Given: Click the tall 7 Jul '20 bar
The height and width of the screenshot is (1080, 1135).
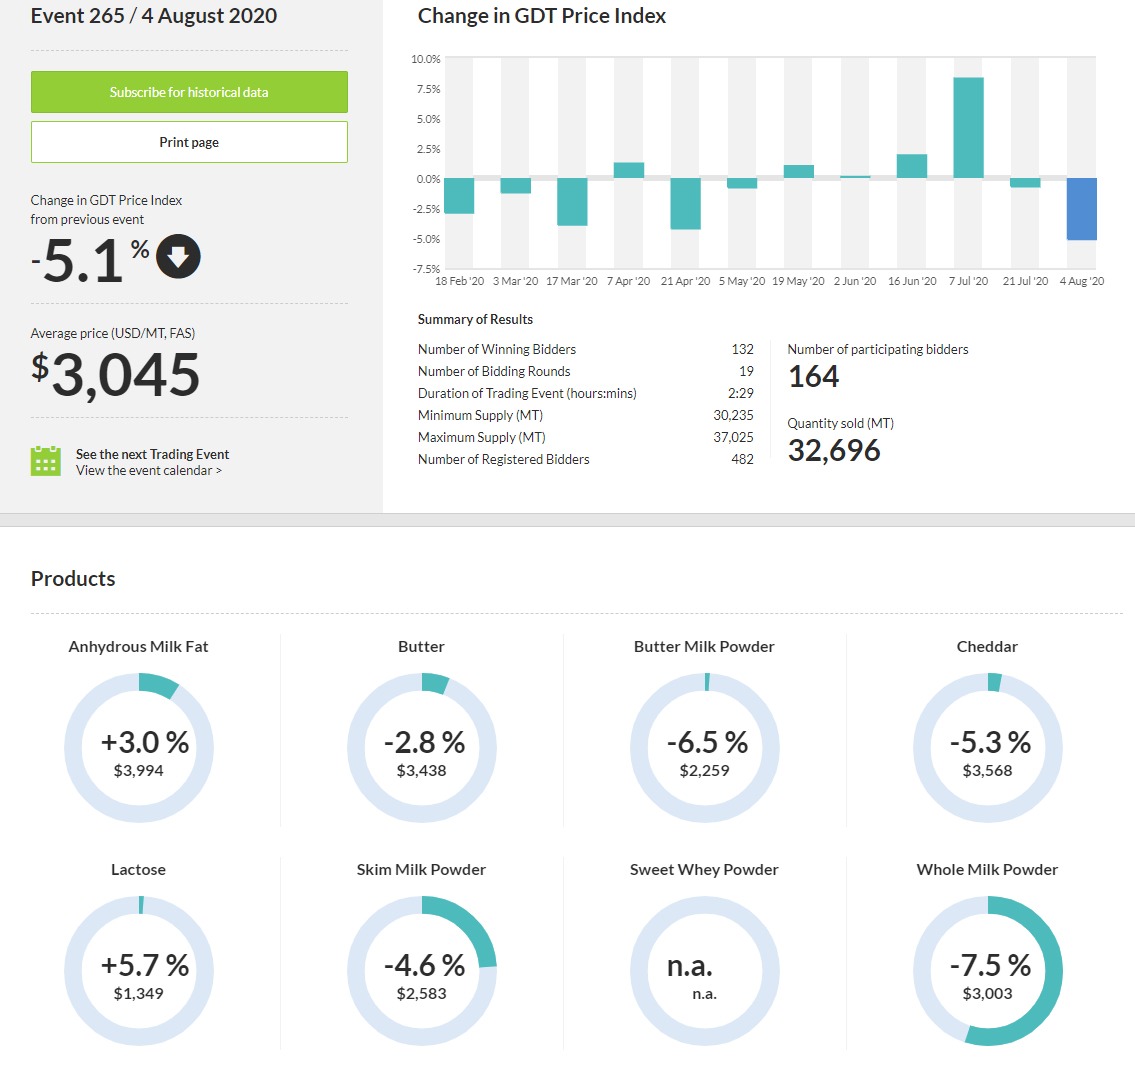Looking at the screenshot, I should (x=968, y=128).
